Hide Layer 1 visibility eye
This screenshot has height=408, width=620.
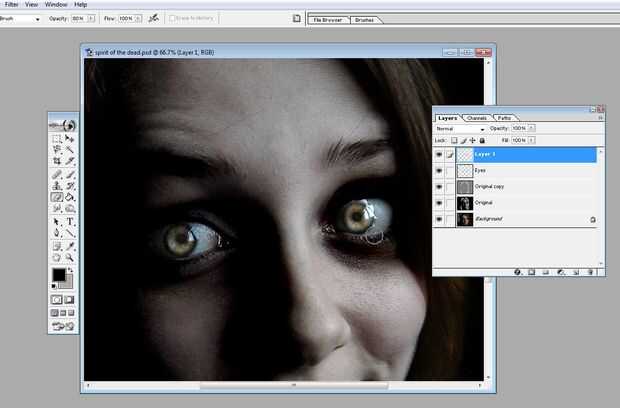[439, 155]
